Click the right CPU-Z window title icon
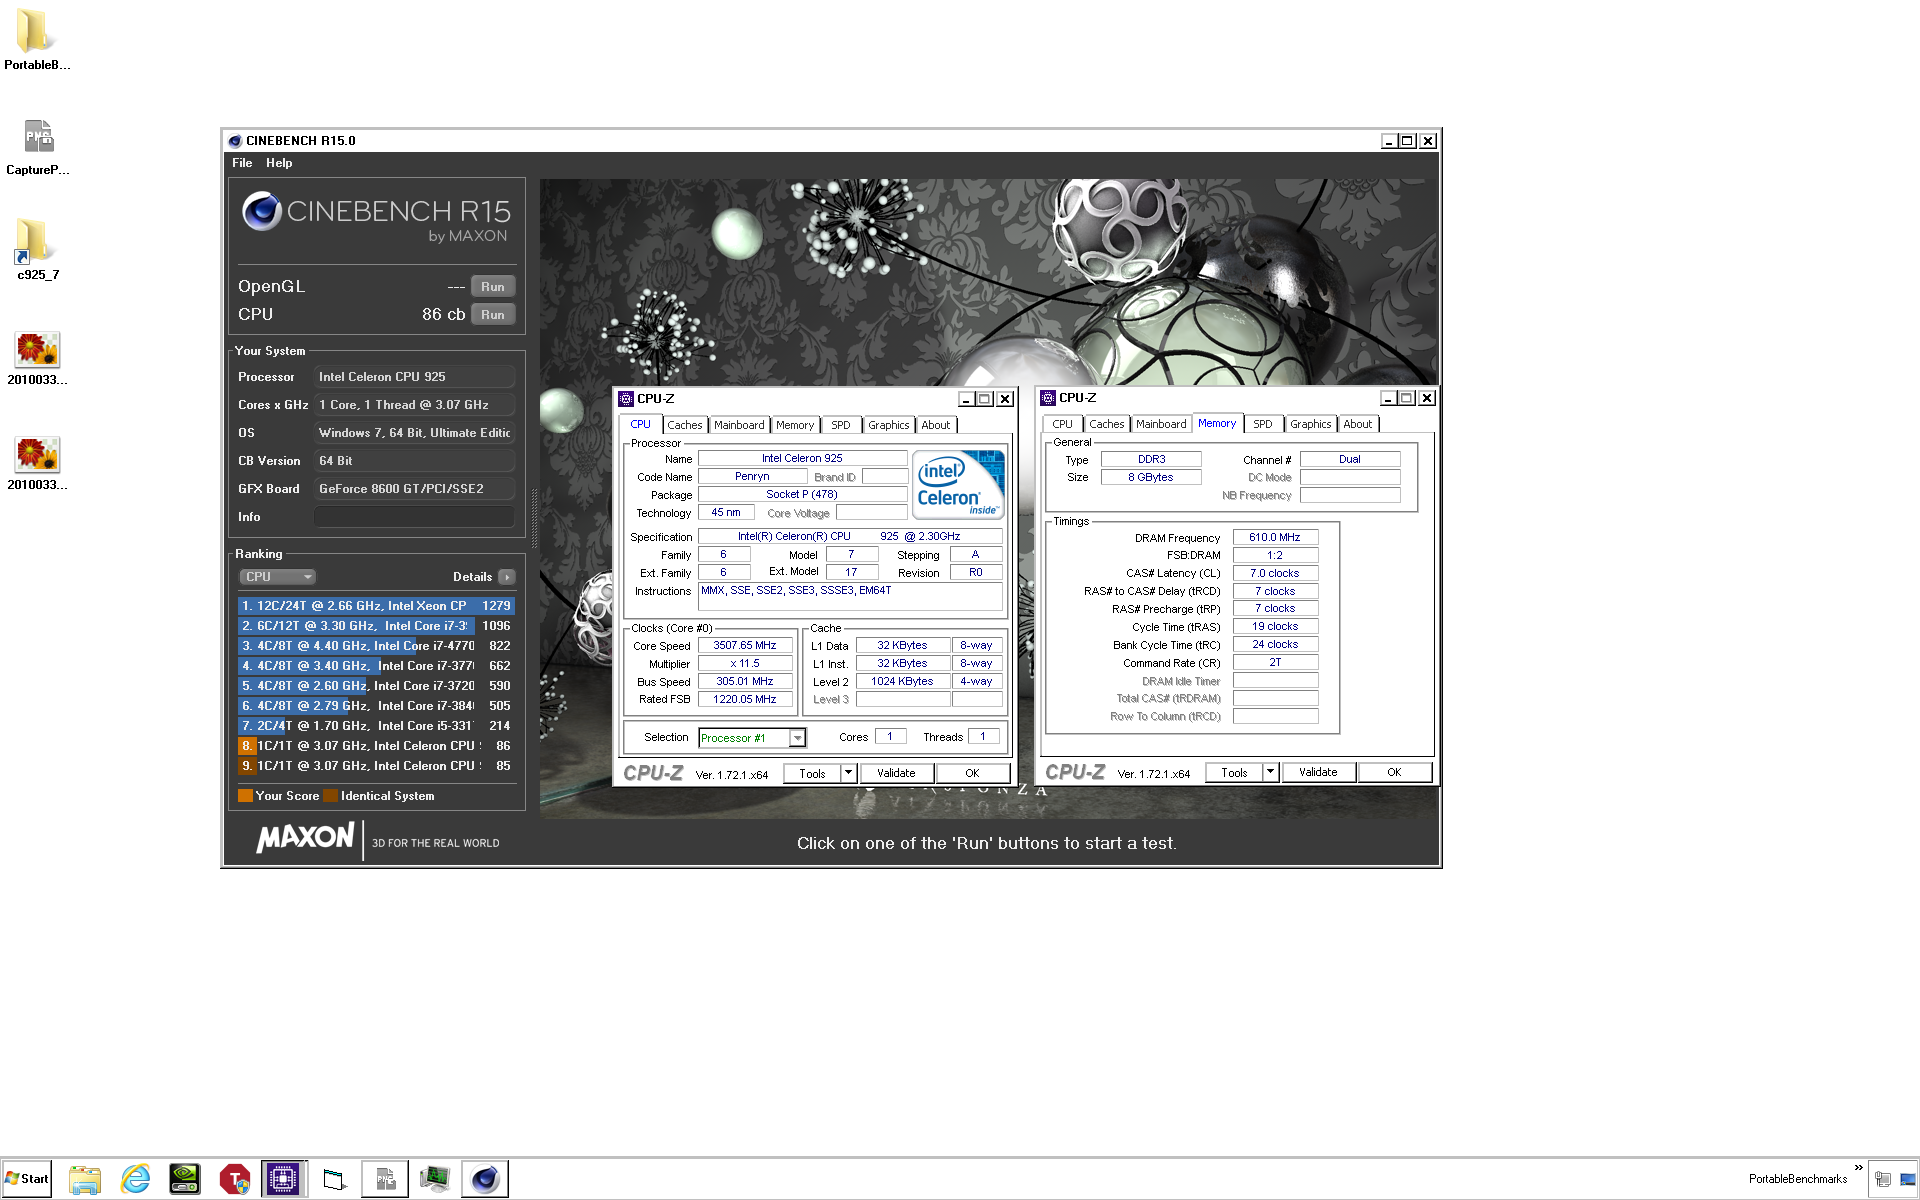This screenshot has height=1200, width=1920. coord(1048,398)
